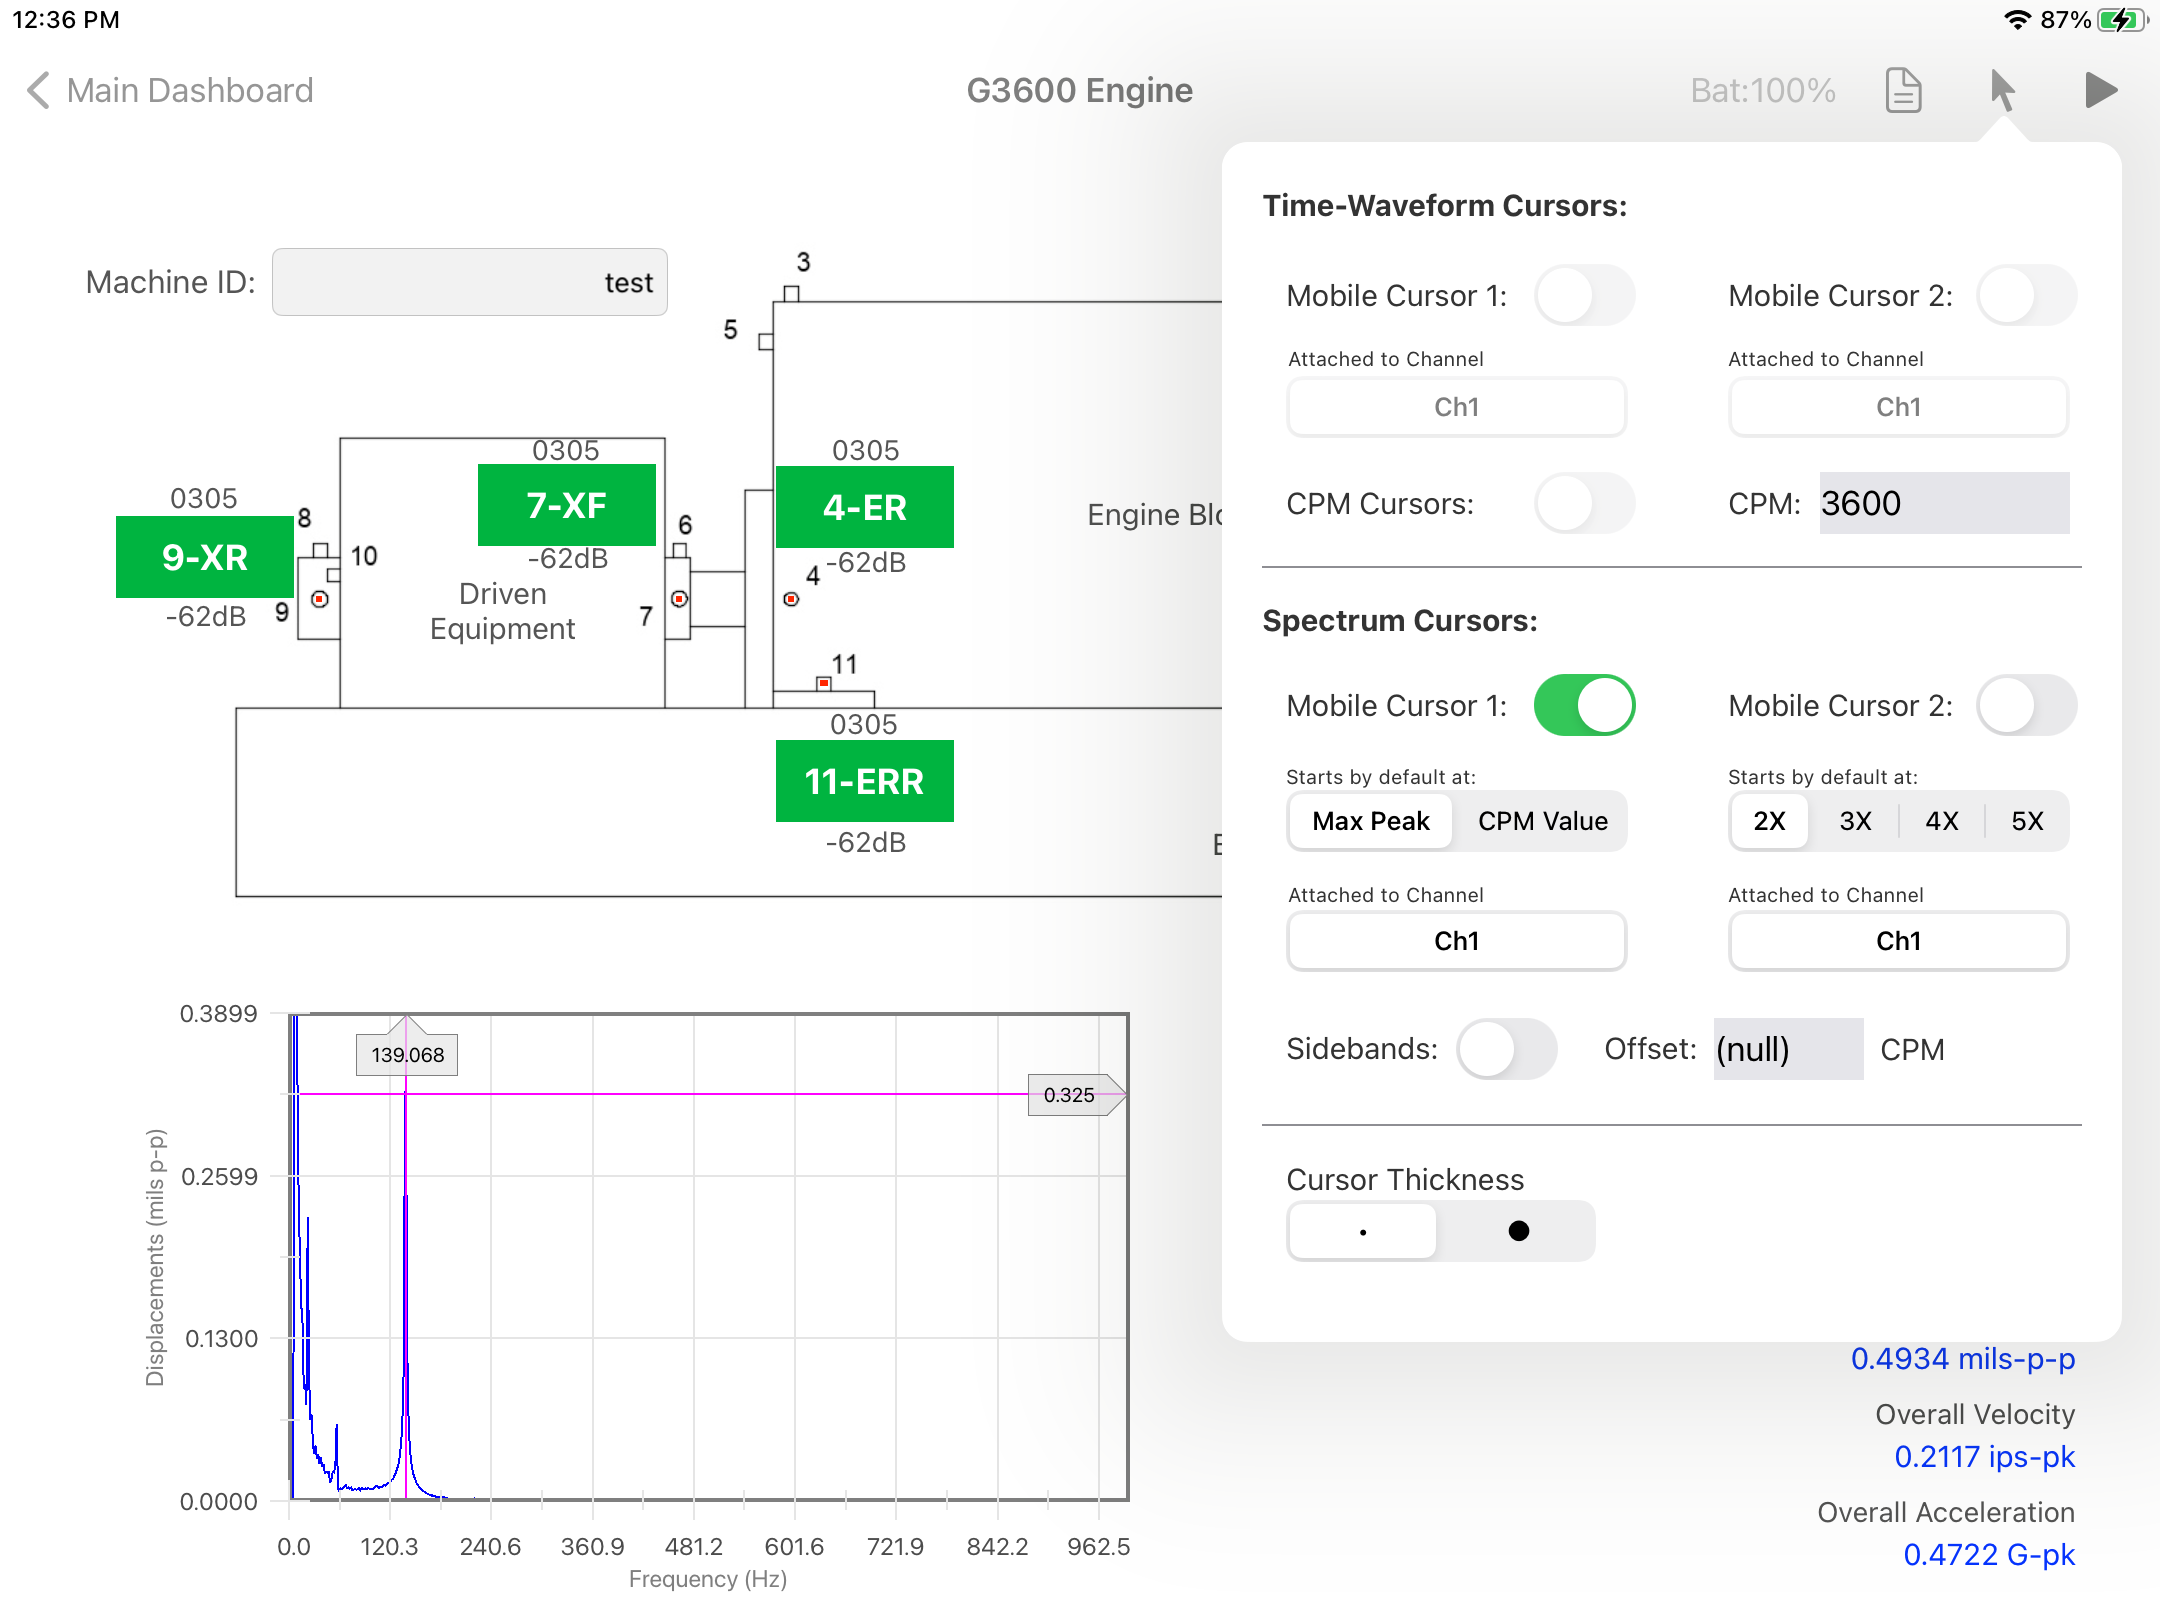
Task: Select thin cursor thickness dot
Action: coord(1363,1231)
